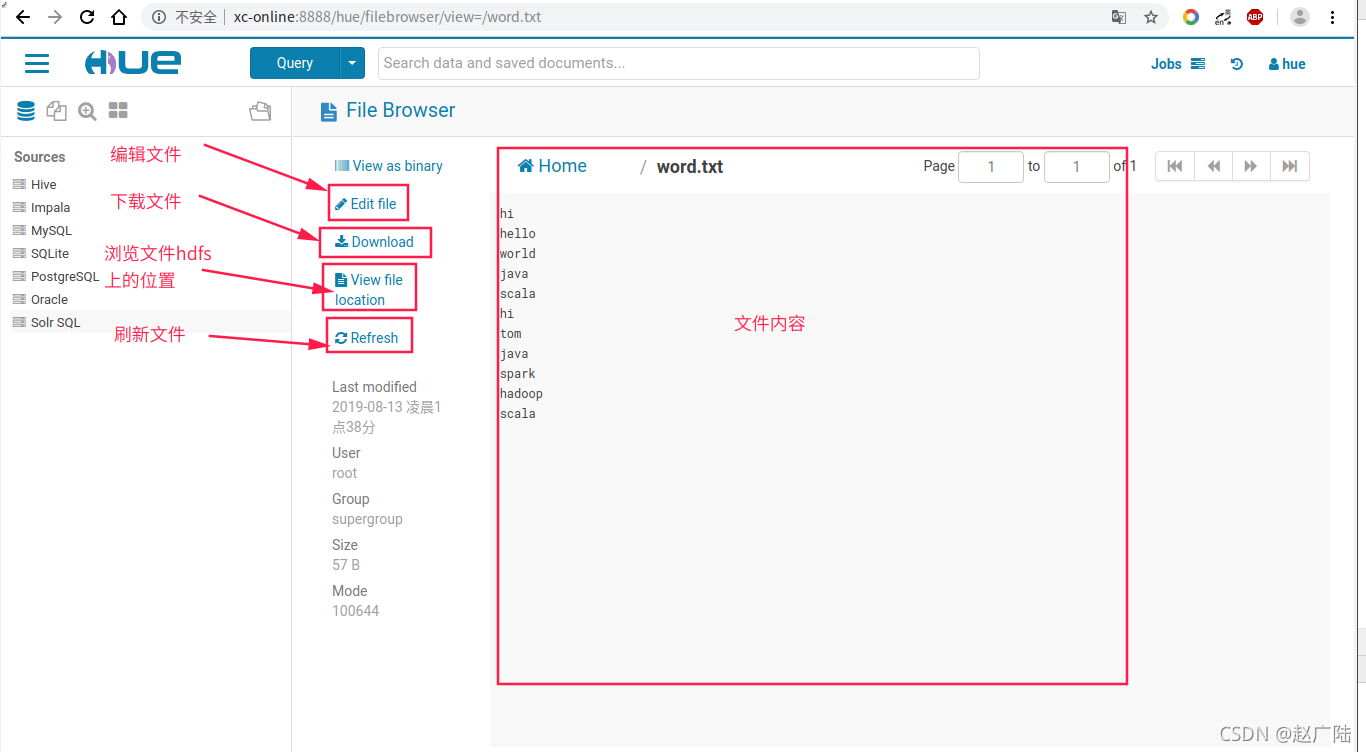Image resolution: width=1366 pixels, height=752 pixels.
Task: Open the grid apps icon in left panel
Action: pyautogui.click(x=118, y=110)
